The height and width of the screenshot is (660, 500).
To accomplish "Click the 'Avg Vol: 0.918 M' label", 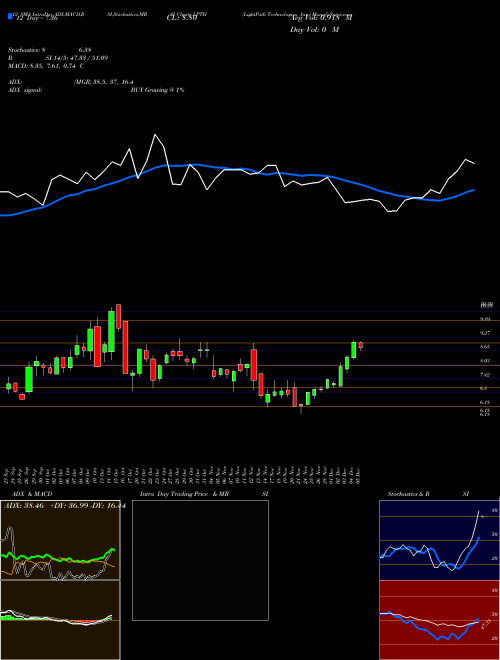I will (321, 18).
